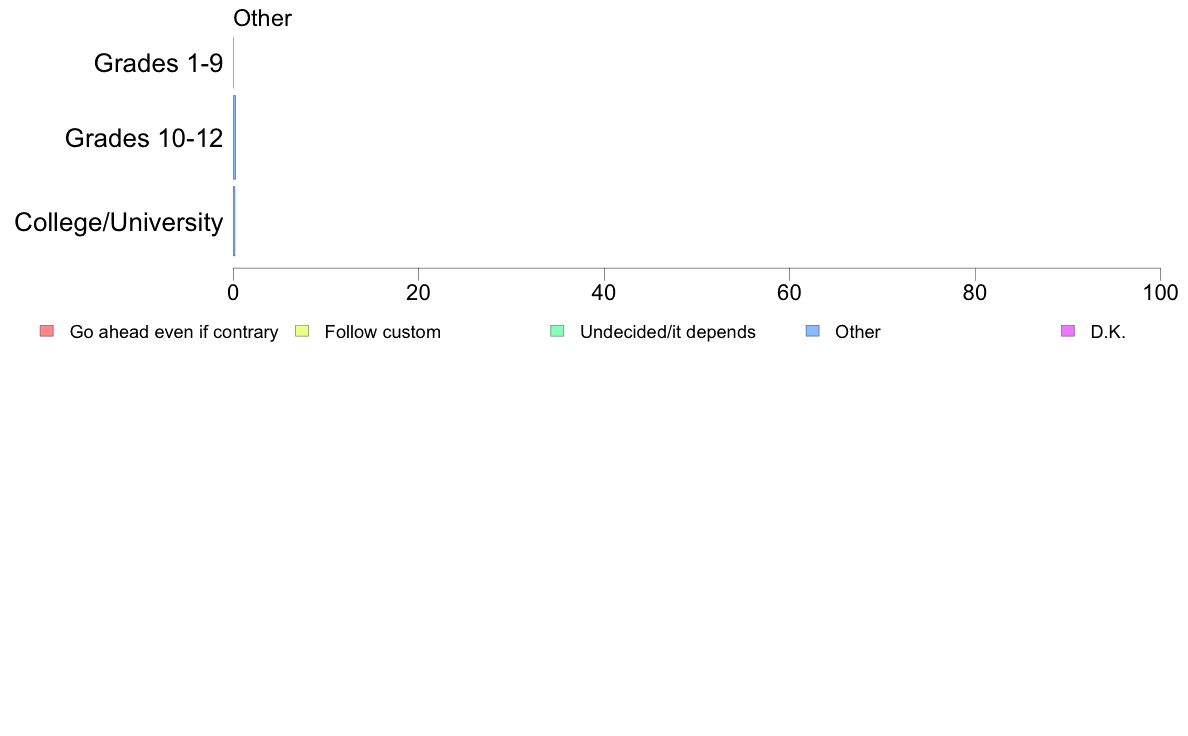The height and width of the screenshot is (736, 1188).
Task: Select the Go ahead even if contrary label
Action: (174, 332)
